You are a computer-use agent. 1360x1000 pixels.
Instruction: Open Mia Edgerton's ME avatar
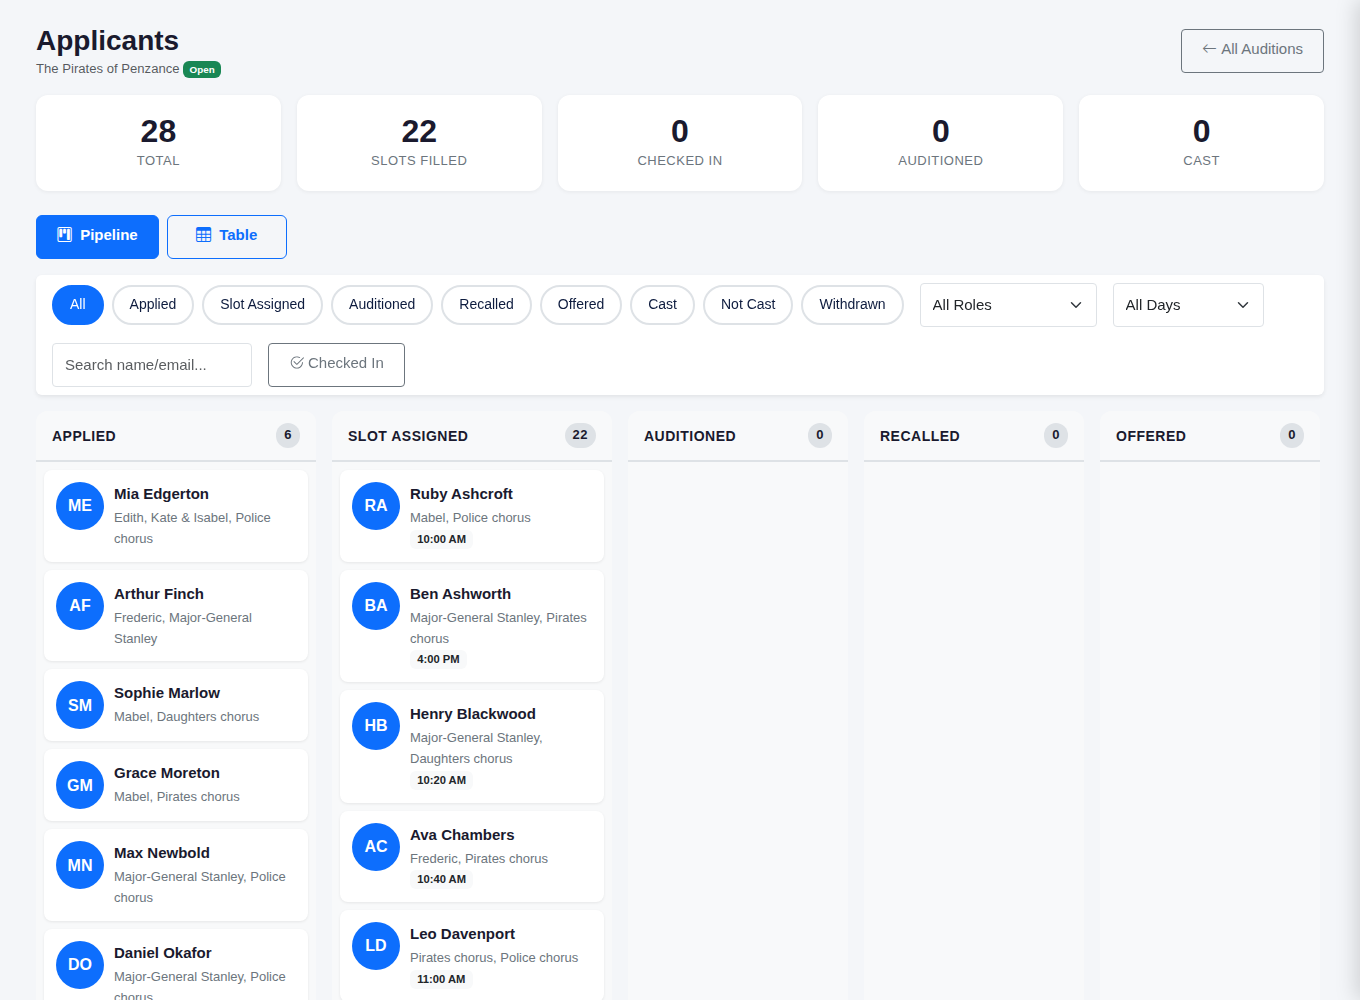[x=80, y=506]
